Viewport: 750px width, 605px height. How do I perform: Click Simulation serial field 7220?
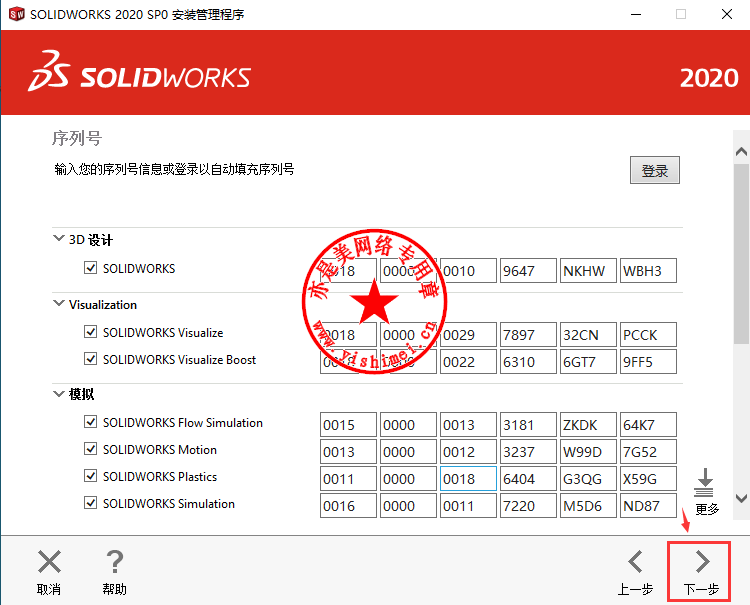(x=529, y=506)
